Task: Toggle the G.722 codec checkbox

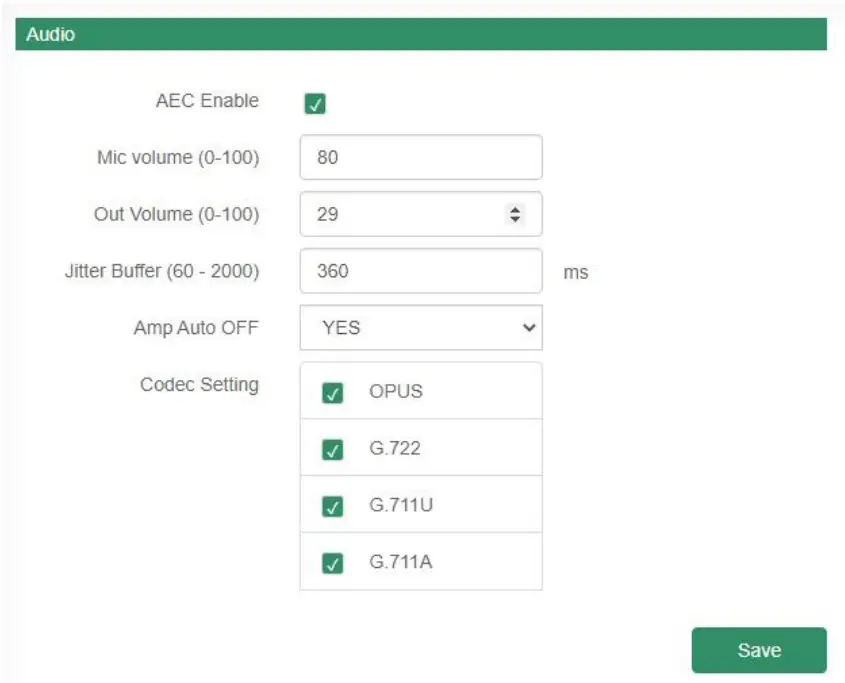Action: click(x=333, y=450)
